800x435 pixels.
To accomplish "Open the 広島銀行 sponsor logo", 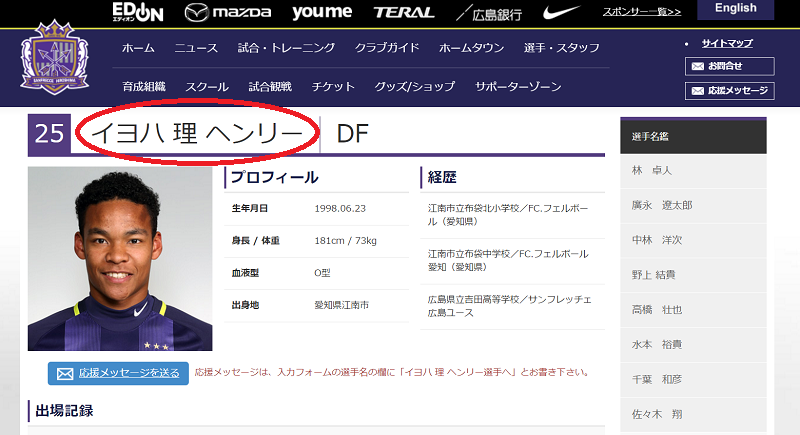I will coord(489,14).
